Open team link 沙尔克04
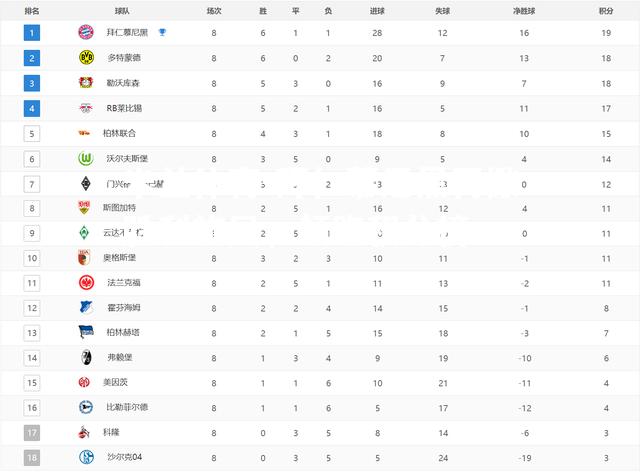The width and height of the screenshot is (640, 475). 124,457
